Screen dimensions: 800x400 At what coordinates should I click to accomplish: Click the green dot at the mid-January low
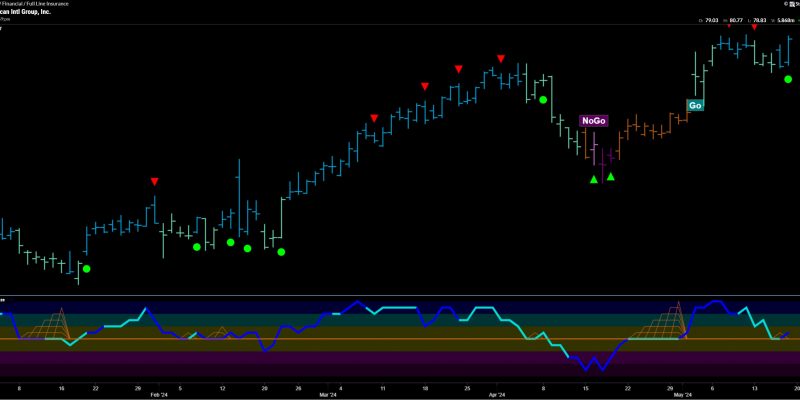(86, 268)
